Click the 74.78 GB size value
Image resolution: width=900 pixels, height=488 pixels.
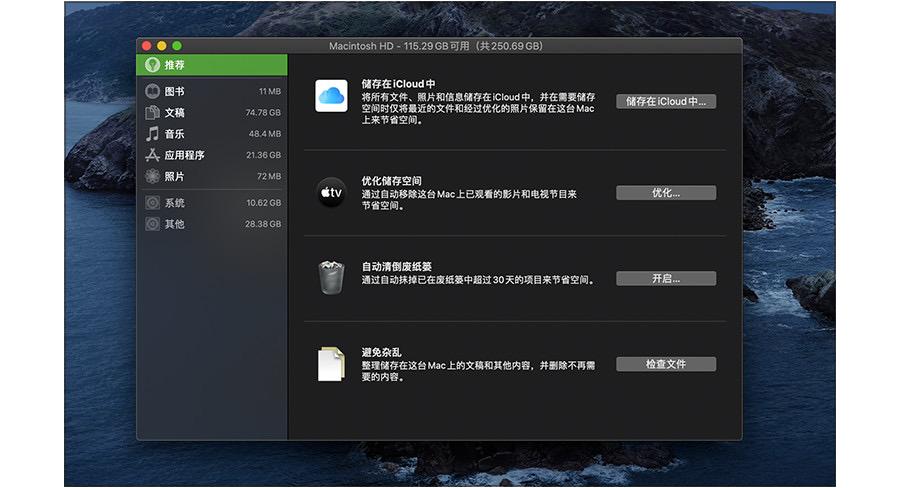pyautogui.click(x=263, y=113)
